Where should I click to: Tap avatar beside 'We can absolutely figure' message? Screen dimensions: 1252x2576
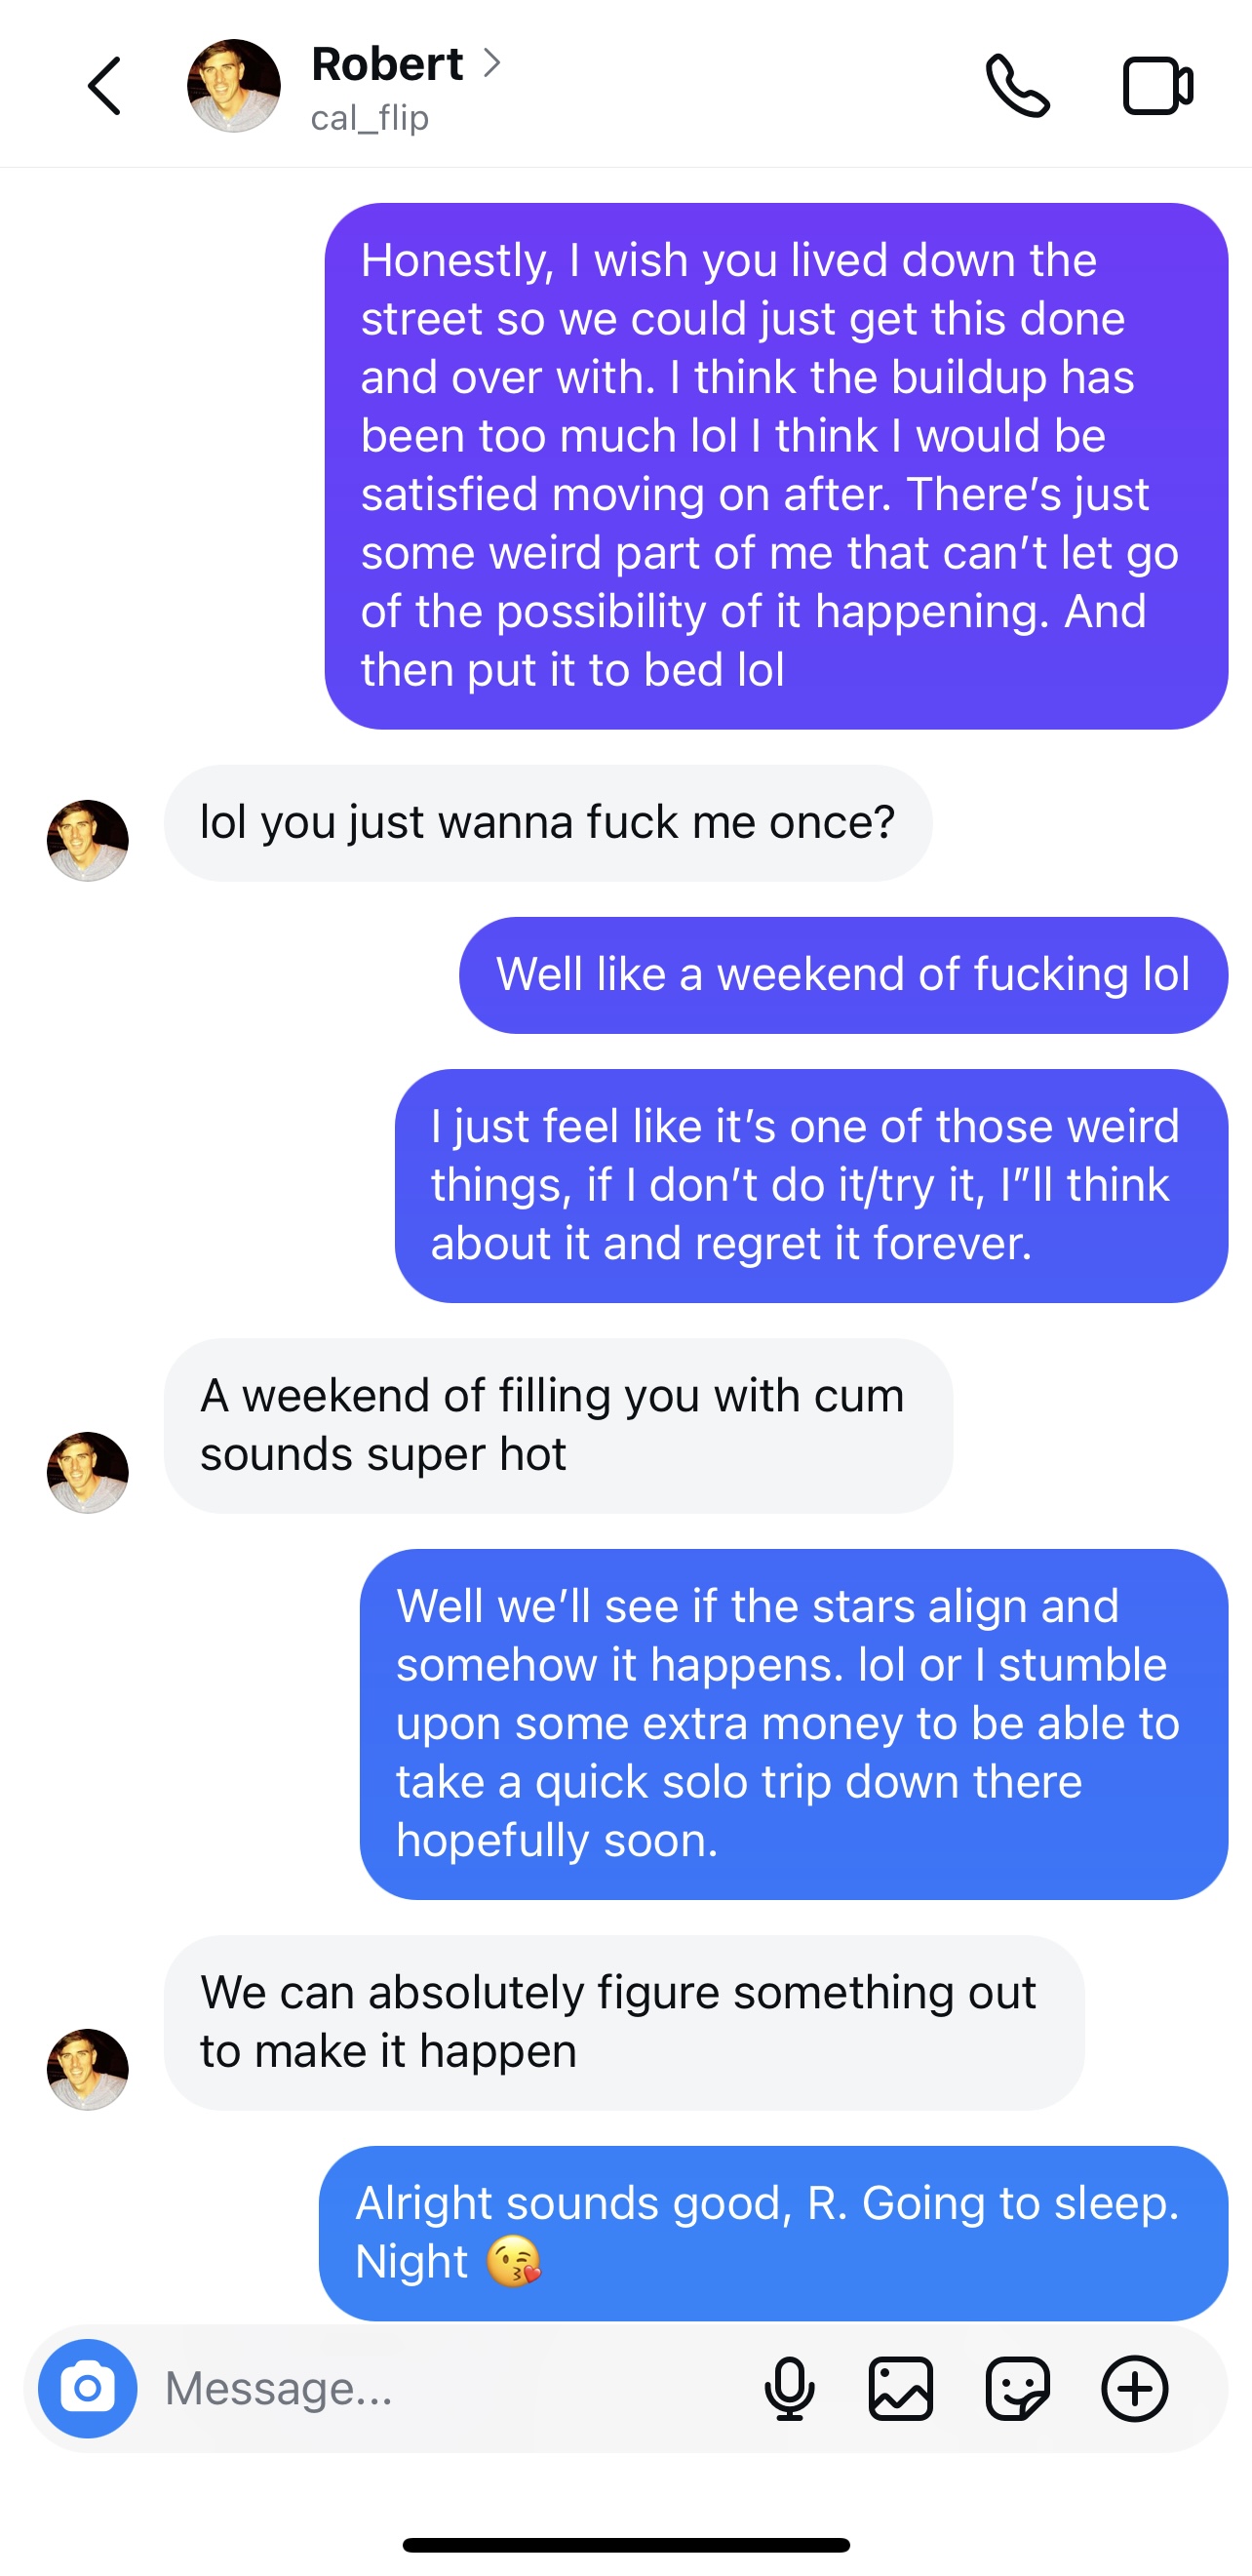tap(88, 2069)
